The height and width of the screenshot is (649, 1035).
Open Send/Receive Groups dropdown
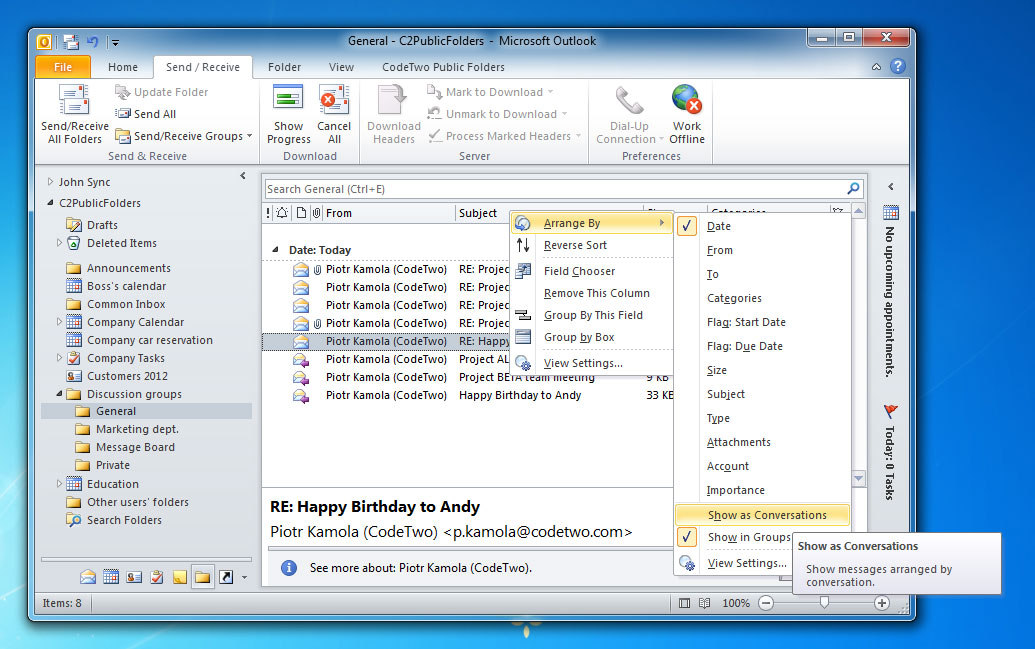[x=250, y=136]
